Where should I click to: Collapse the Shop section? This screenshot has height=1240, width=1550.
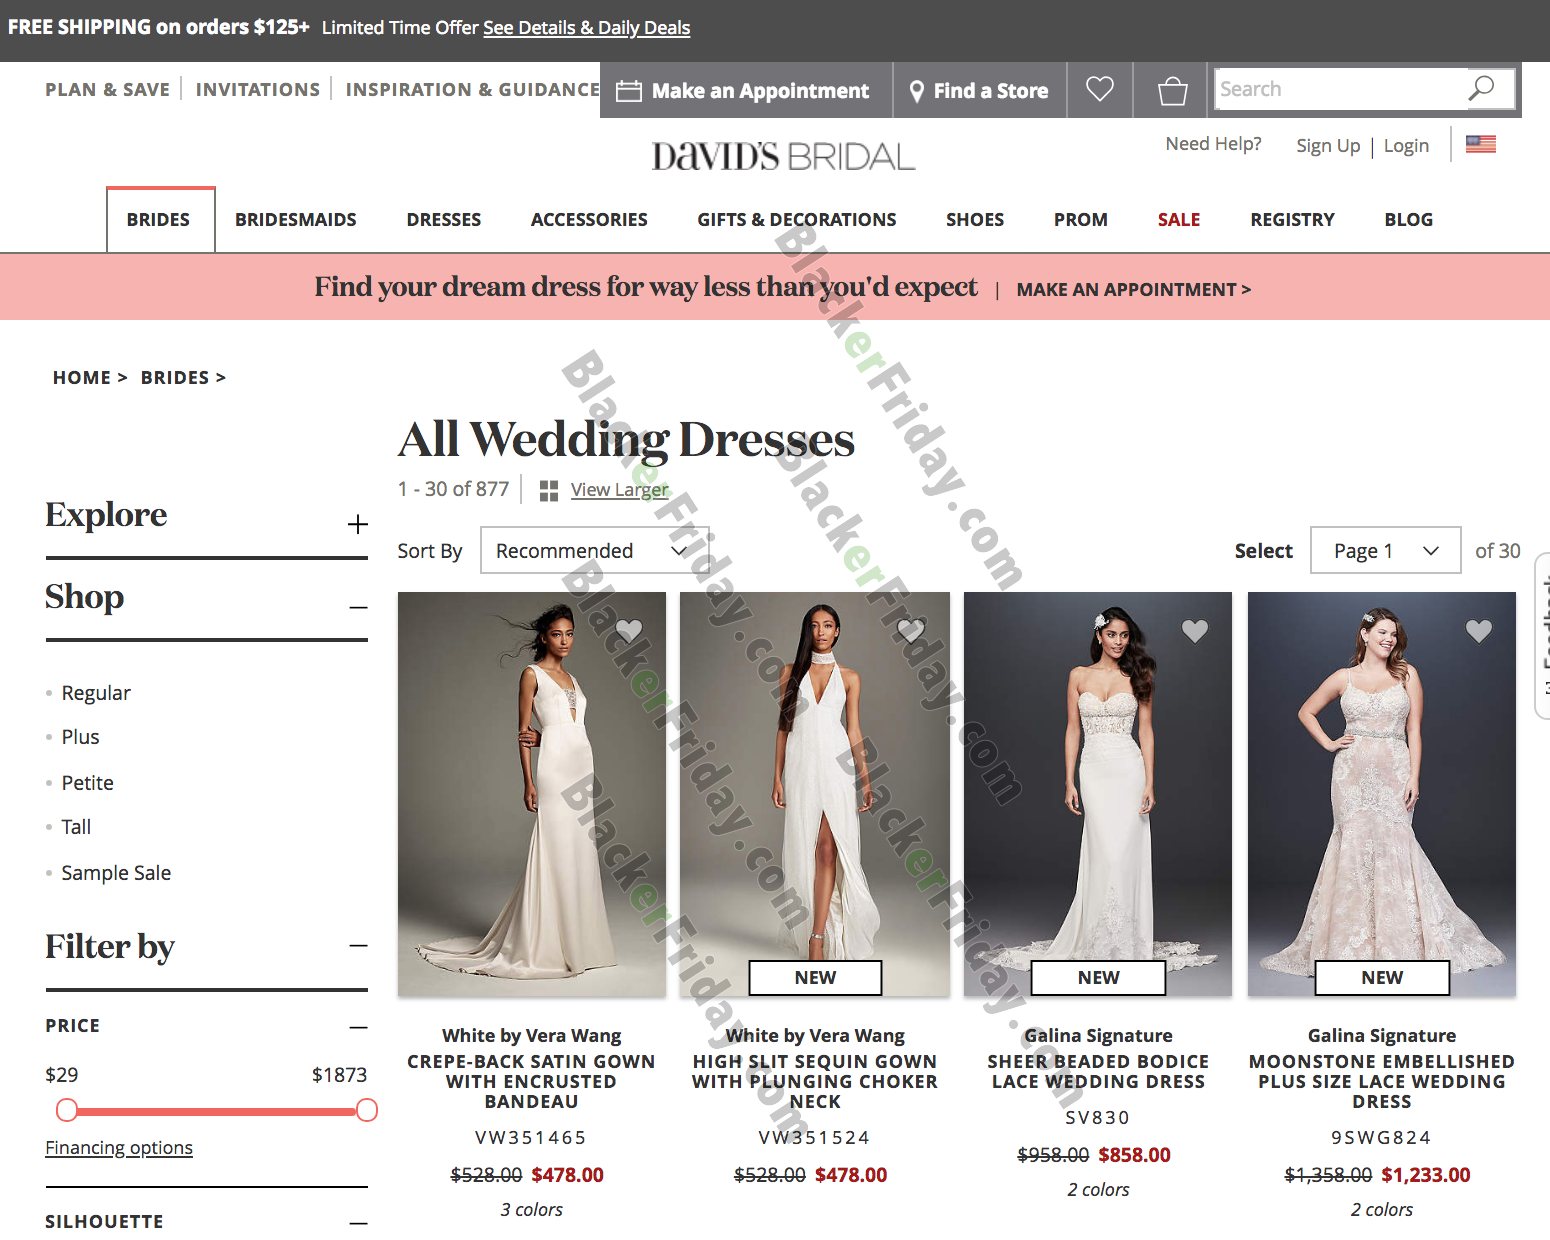pyautogui.click(x=359, y=607)
